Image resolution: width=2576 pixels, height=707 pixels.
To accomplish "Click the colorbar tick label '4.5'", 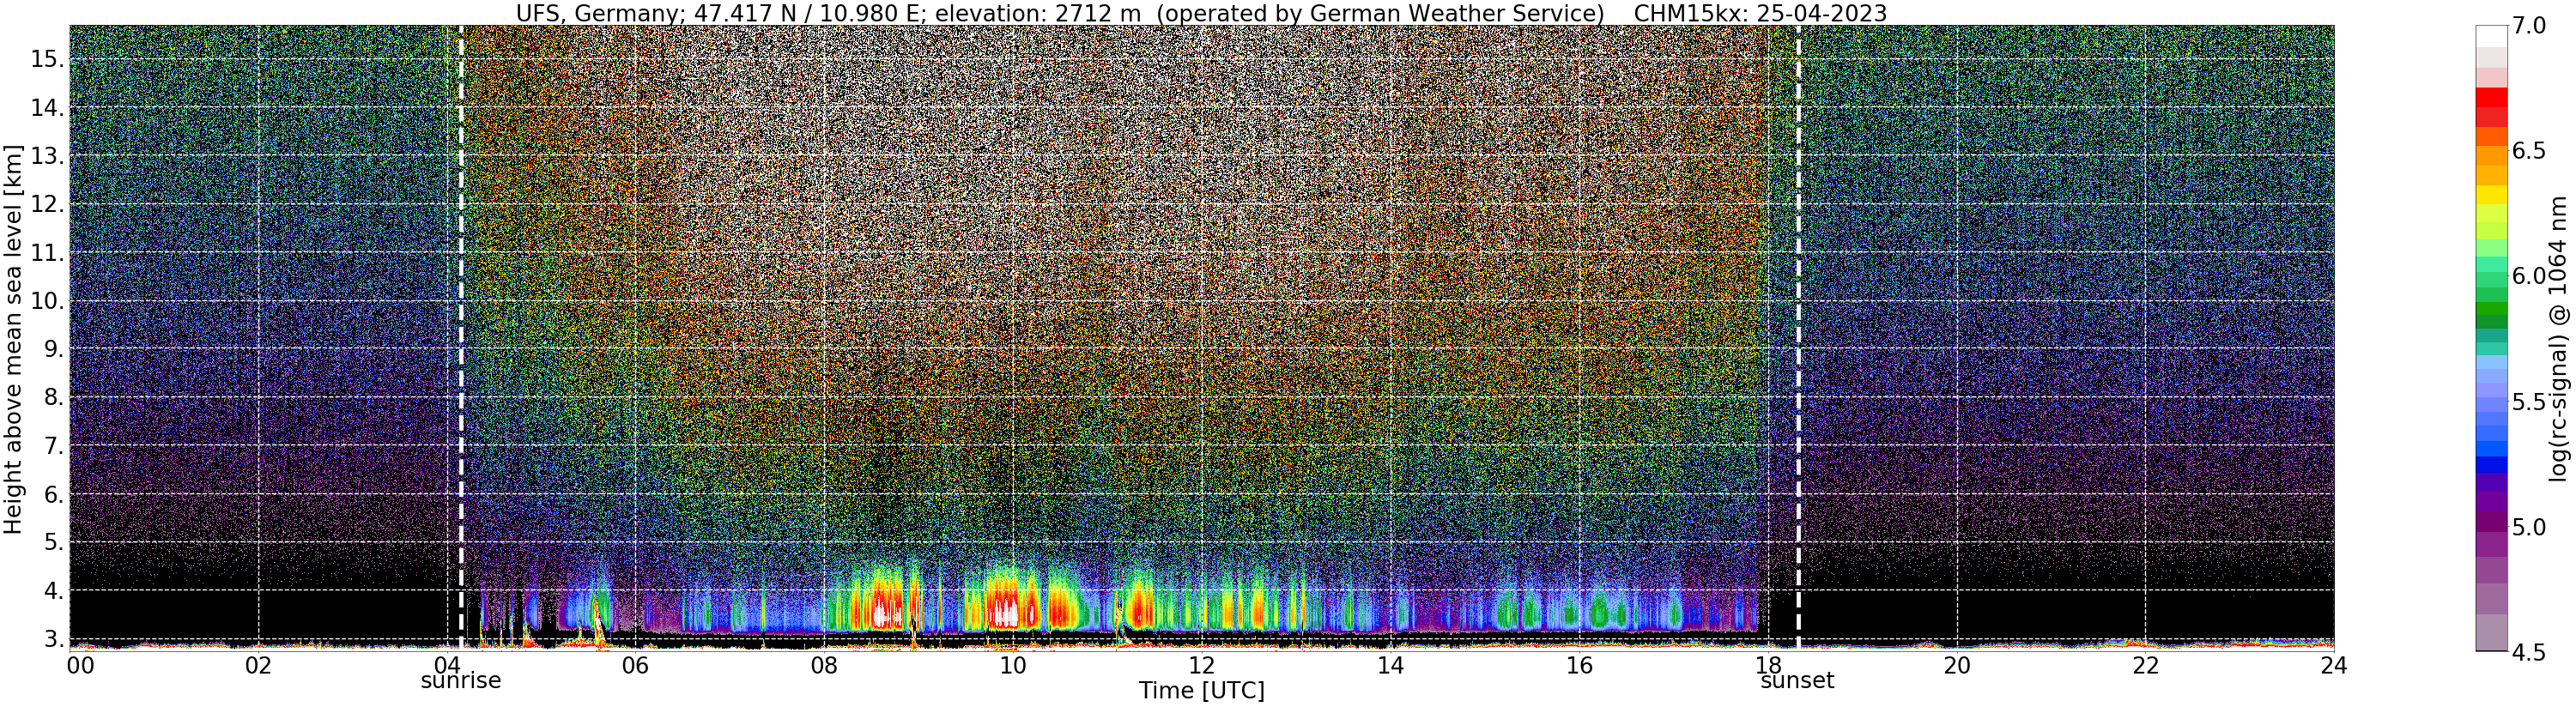I will pos(2530,653).
